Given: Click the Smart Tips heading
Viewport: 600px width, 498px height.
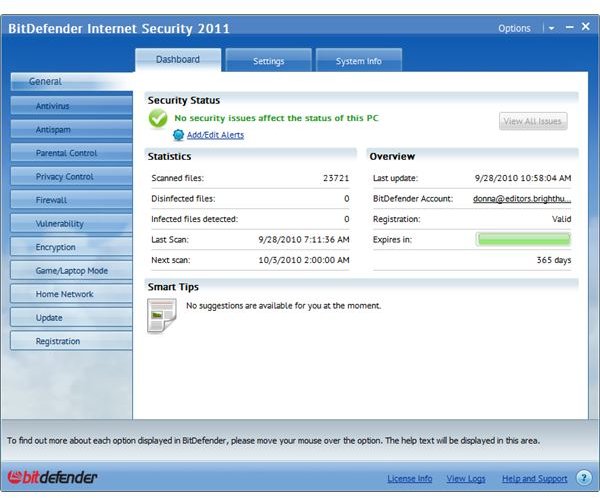Looking at the screenshot, I should pos(173,287).
